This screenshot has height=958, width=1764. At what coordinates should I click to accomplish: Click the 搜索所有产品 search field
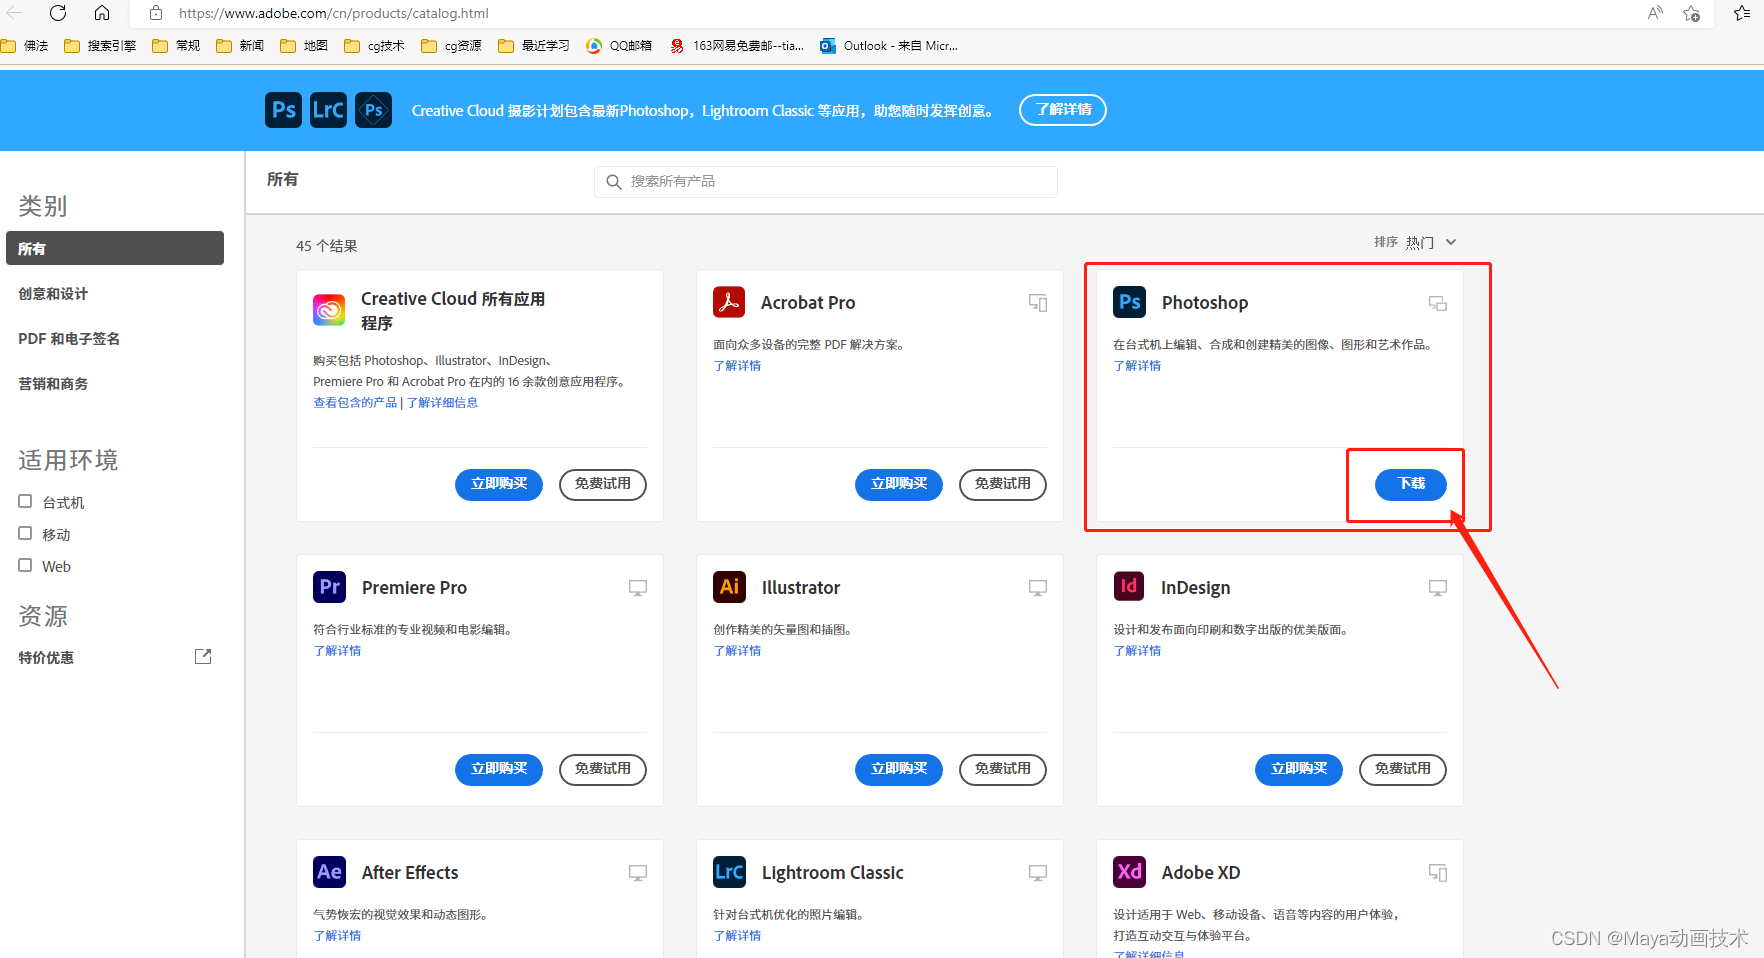coord(826,182)
